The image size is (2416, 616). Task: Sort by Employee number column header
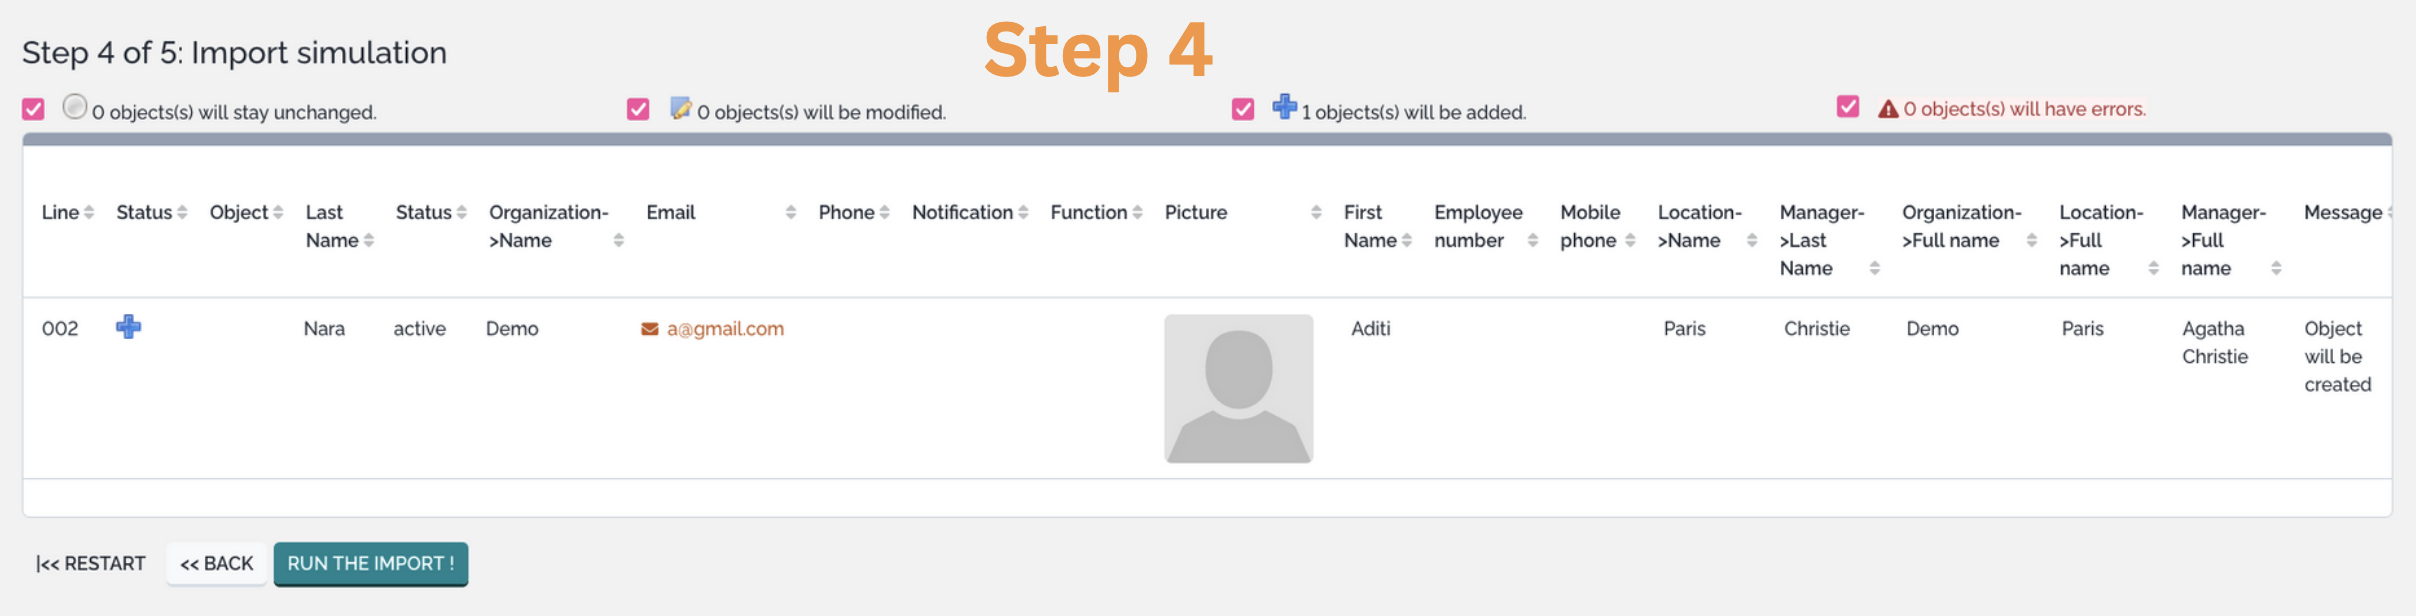point(1478,226)
